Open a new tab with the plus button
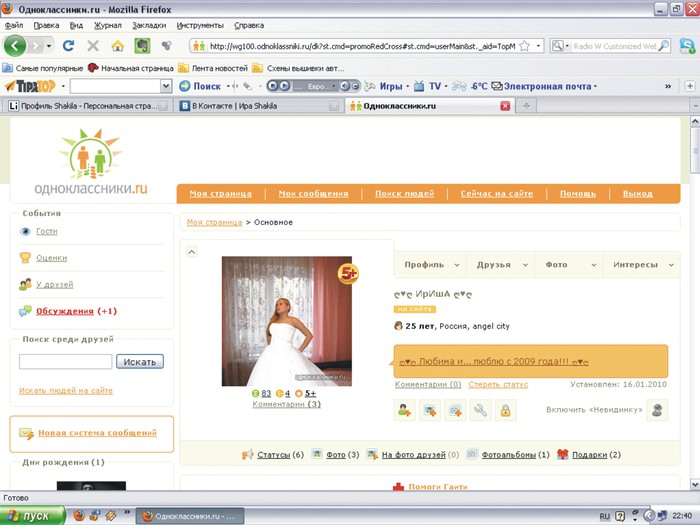The height and width of the screenshot is (525, 700). [526, 106]
